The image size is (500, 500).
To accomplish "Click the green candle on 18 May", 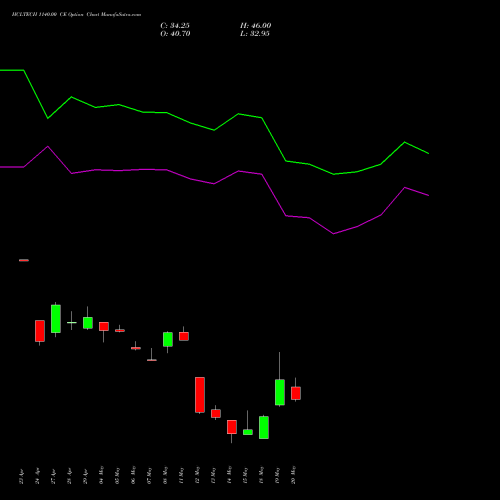I will pyautogui.click(x=264, y=427).
